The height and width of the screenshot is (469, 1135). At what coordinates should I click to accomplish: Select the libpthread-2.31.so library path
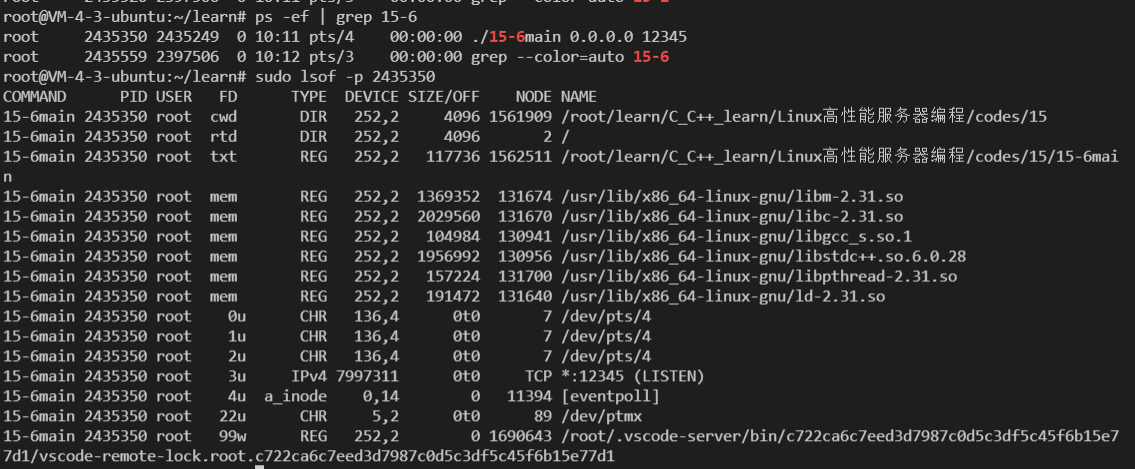[x=759, y=276]
